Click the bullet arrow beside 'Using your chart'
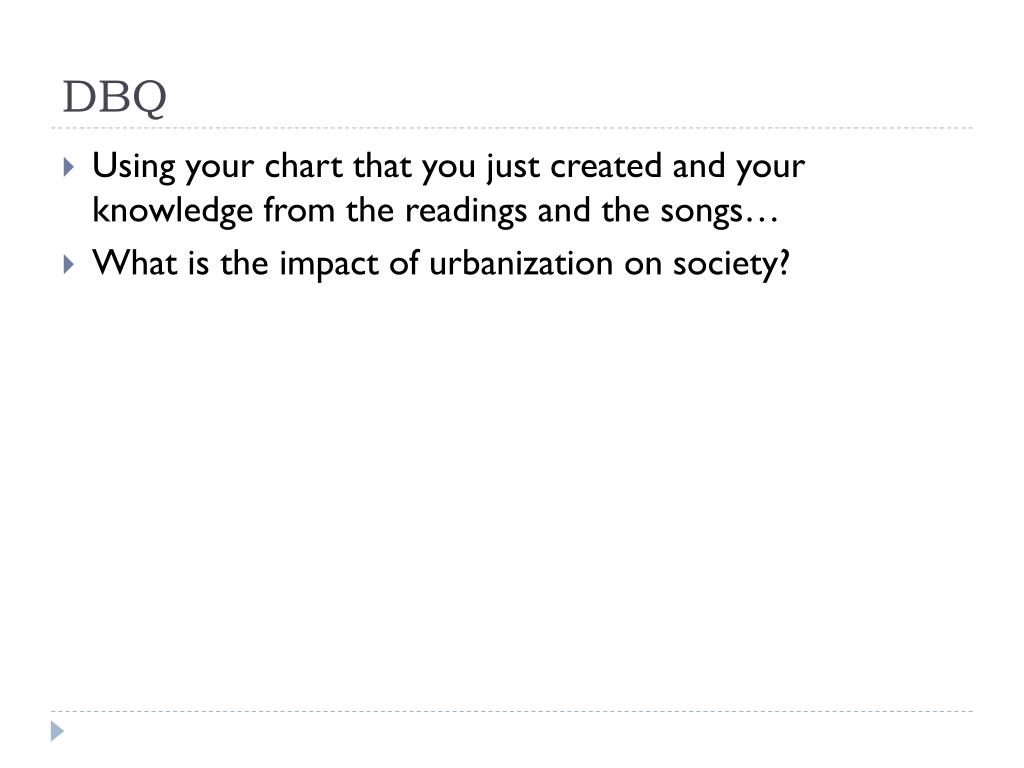1024x768 pixels. click(x=69, y=167)
